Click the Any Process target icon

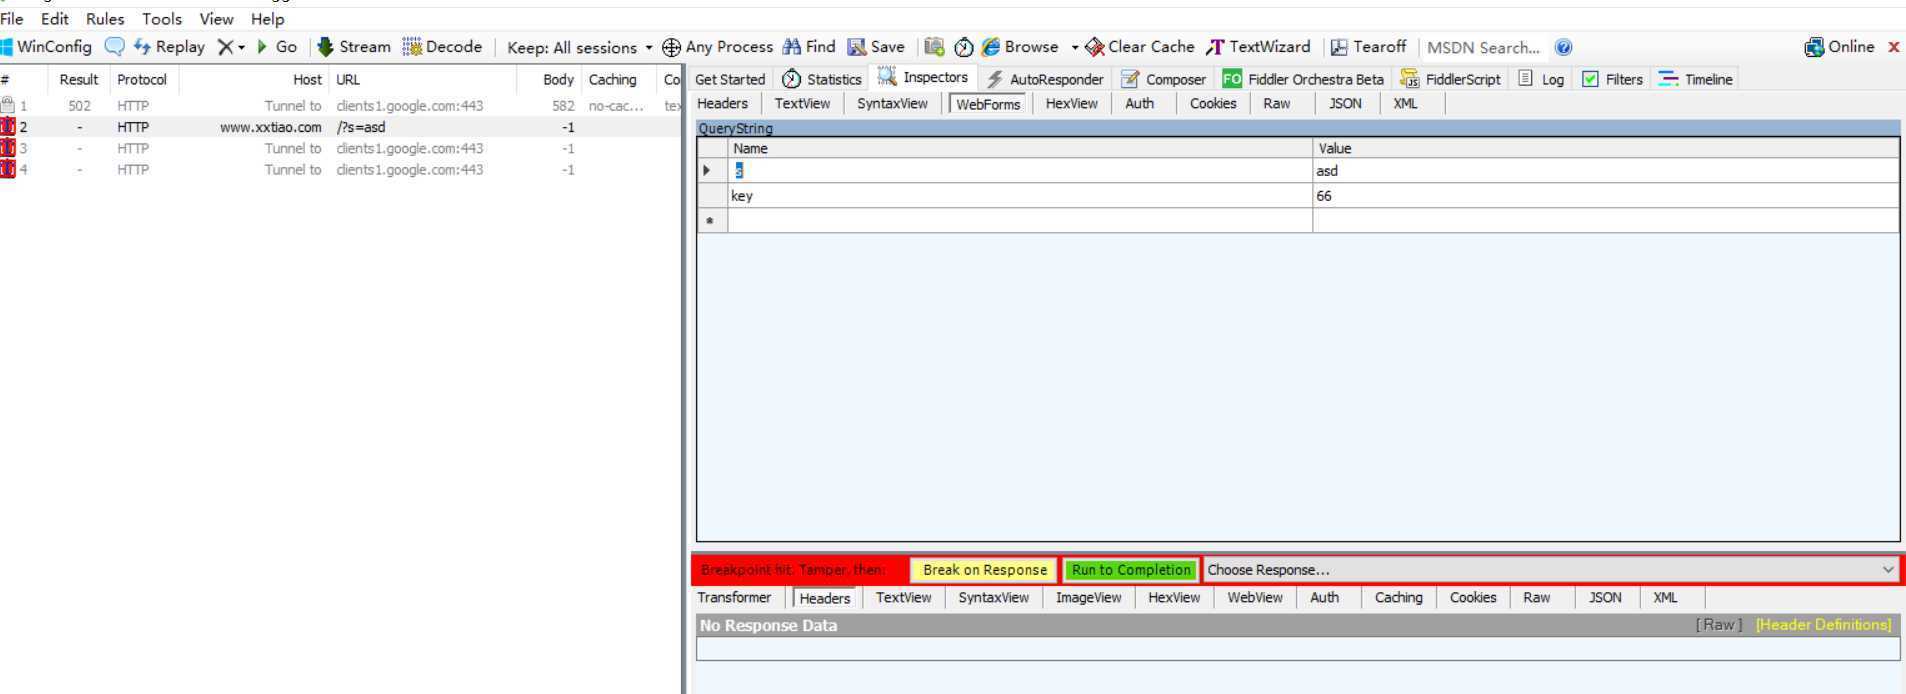pyautogui.click(x=672, y=47)
